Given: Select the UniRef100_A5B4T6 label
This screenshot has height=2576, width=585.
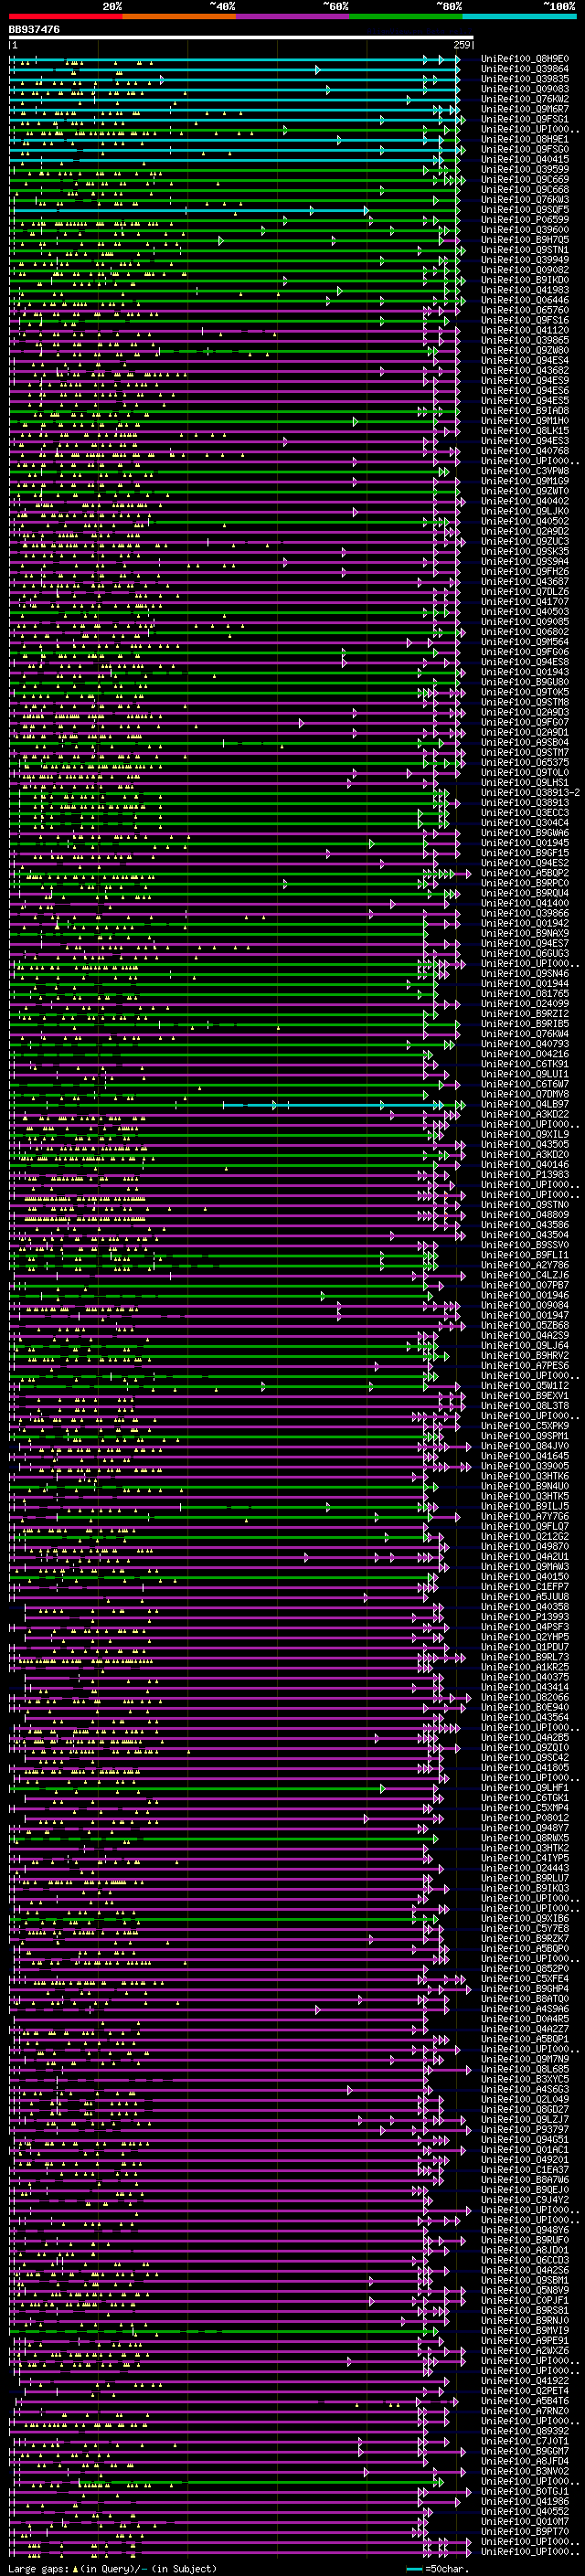Looking at the screenshot, I should [525, 2400].
